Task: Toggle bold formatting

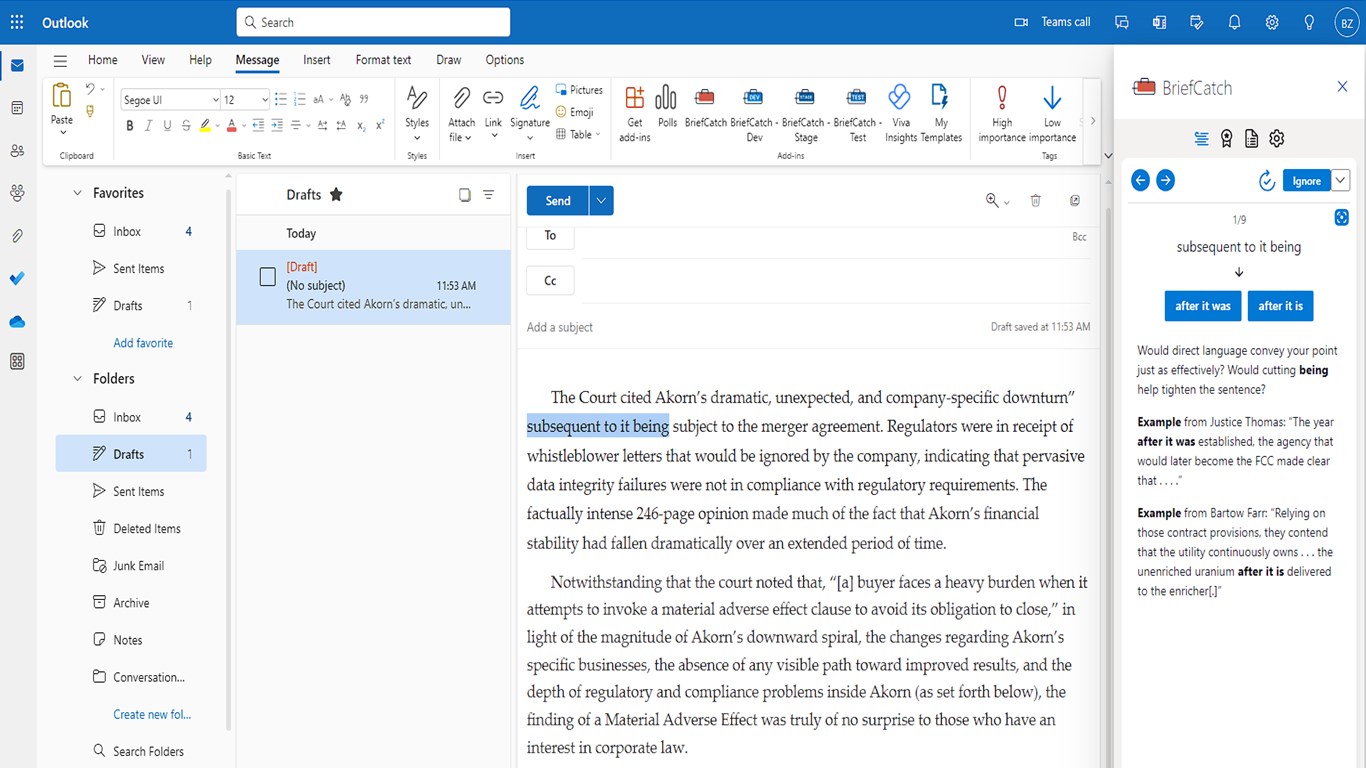Action: pyautogui.click(x=129, y=126)
